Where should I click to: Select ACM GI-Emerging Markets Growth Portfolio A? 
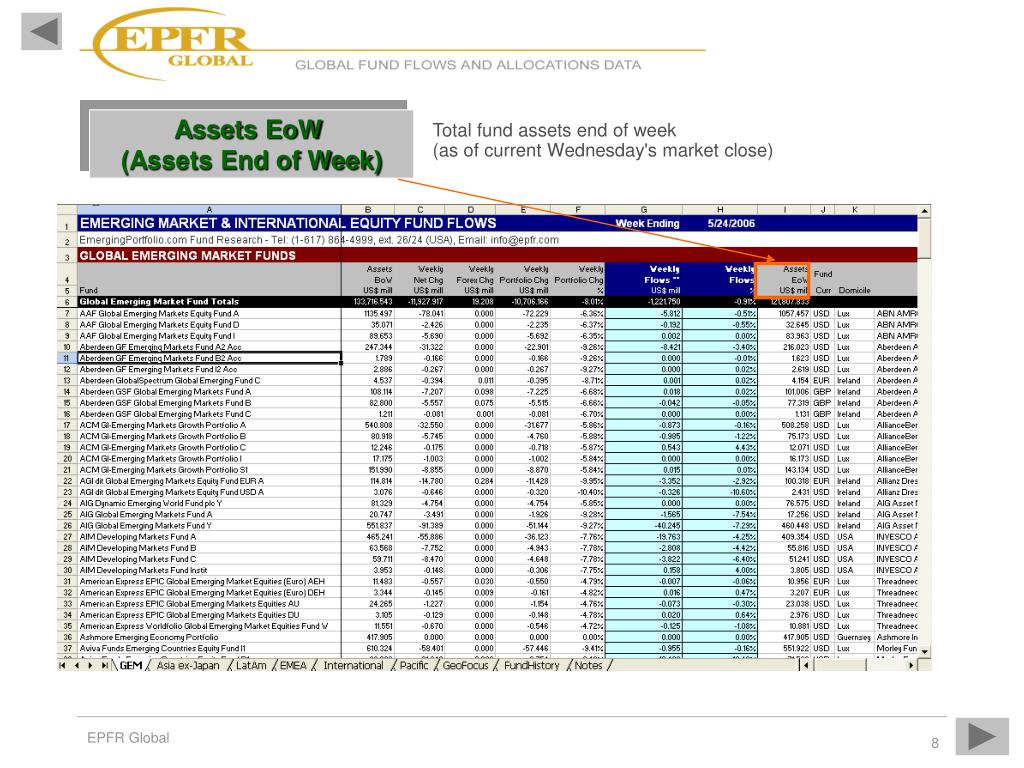pyautogui.click(x=163, y=425)
